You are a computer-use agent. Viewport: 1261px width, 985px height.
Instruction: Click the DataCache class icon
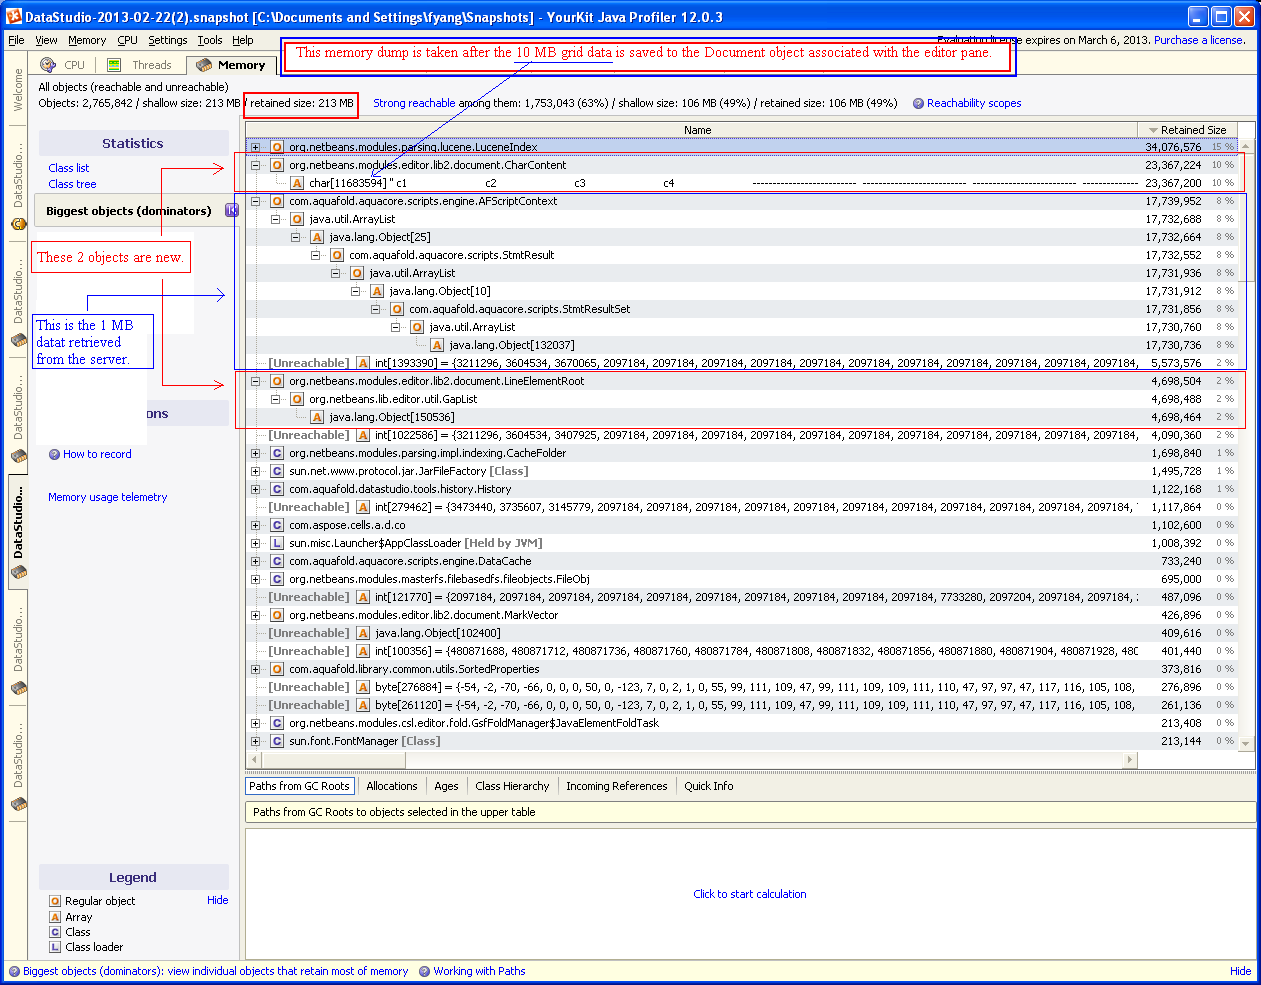[277, 561]
